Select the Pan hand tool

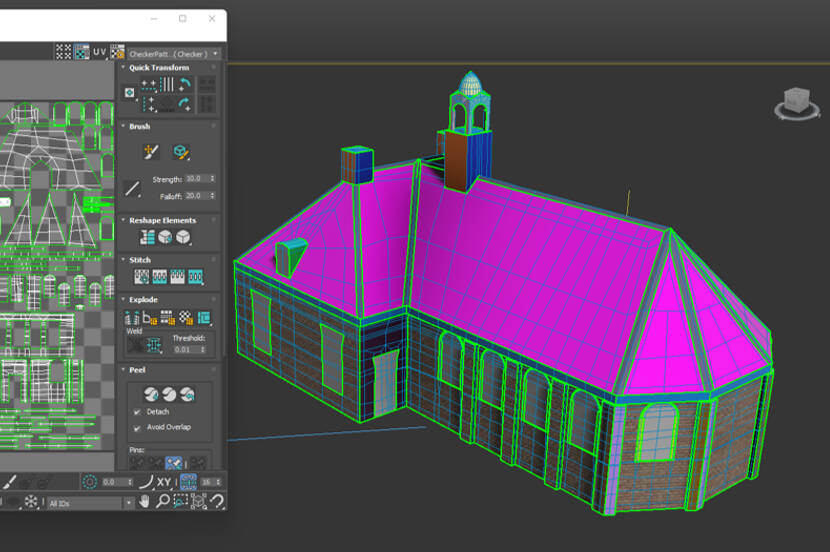click(144, 502)
